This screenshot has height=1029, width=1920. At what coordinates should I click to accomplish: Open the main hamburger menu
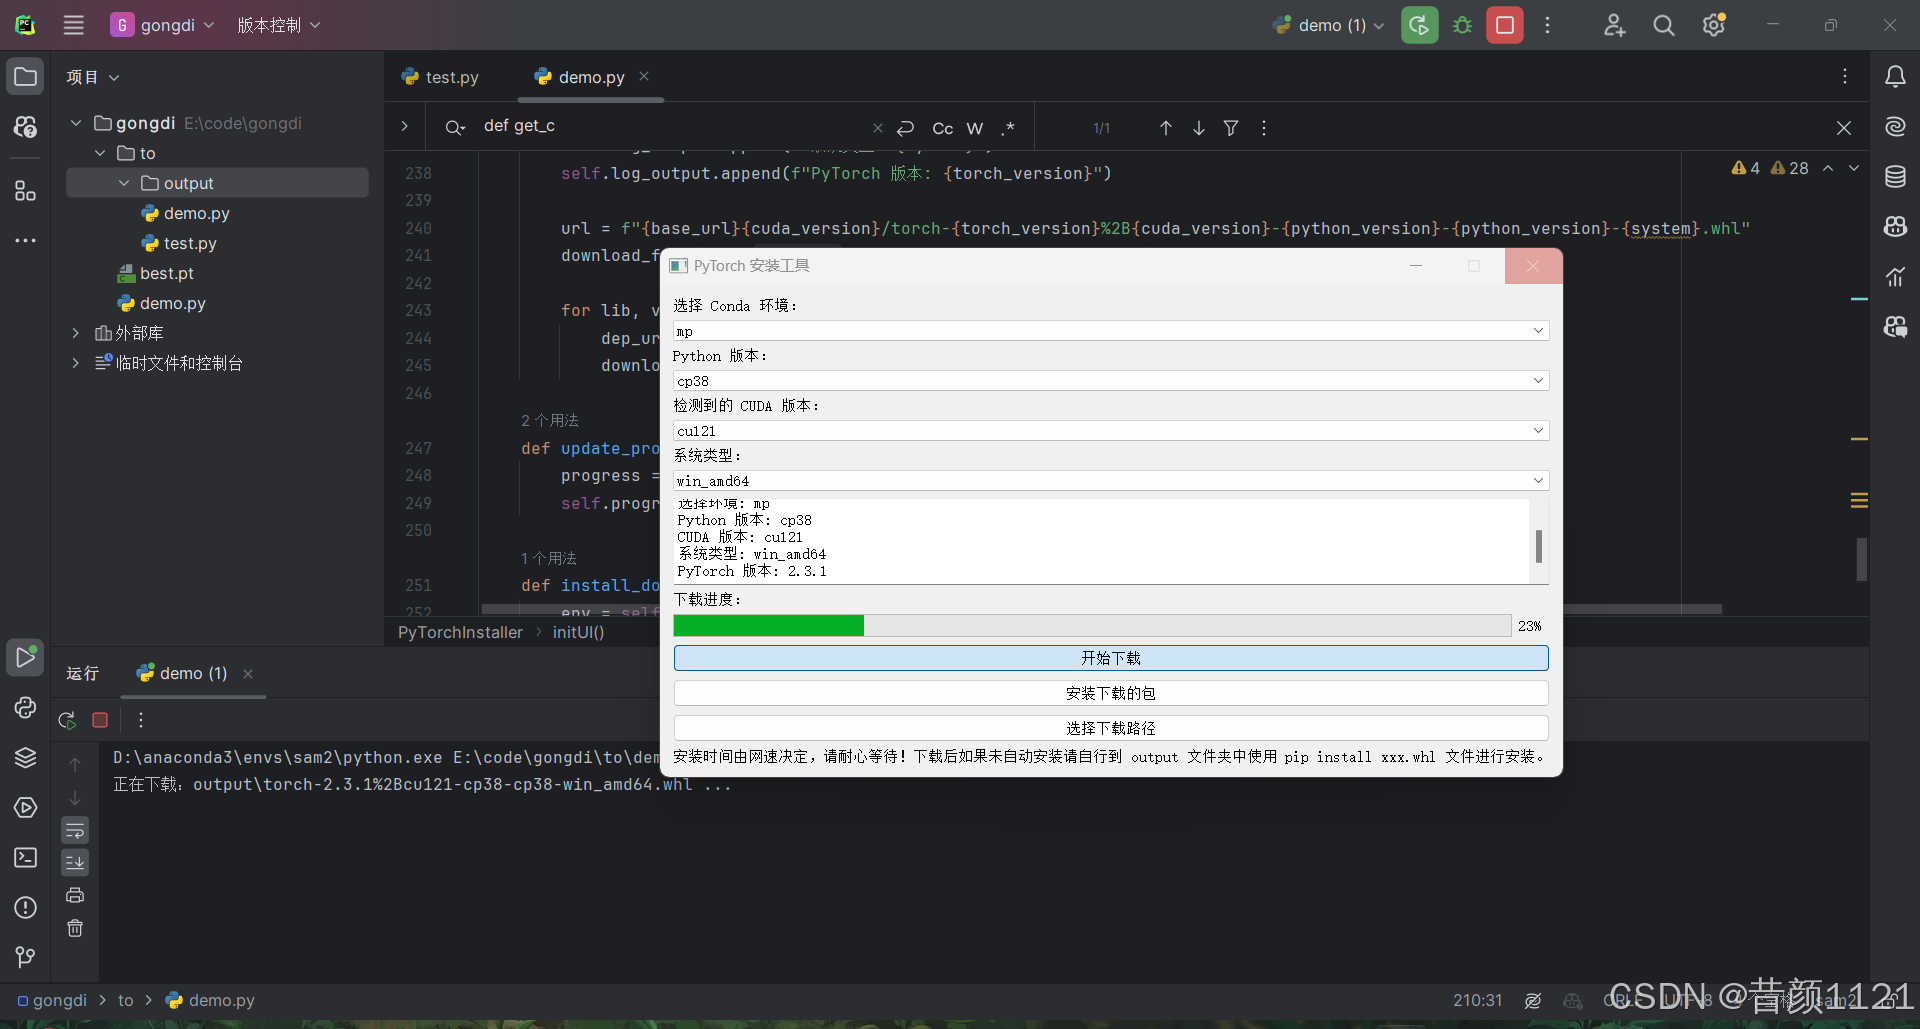pos(74,25)
